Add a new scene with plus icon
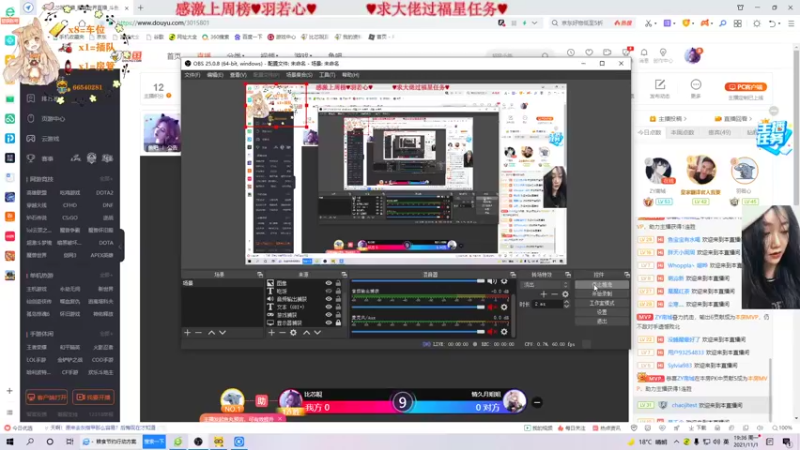 click(x=187, y=333)
